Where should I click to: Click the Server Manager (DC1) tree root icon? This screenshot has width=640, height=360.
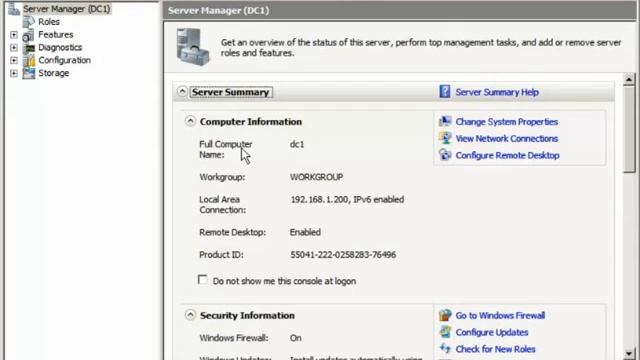coord(14,9)
